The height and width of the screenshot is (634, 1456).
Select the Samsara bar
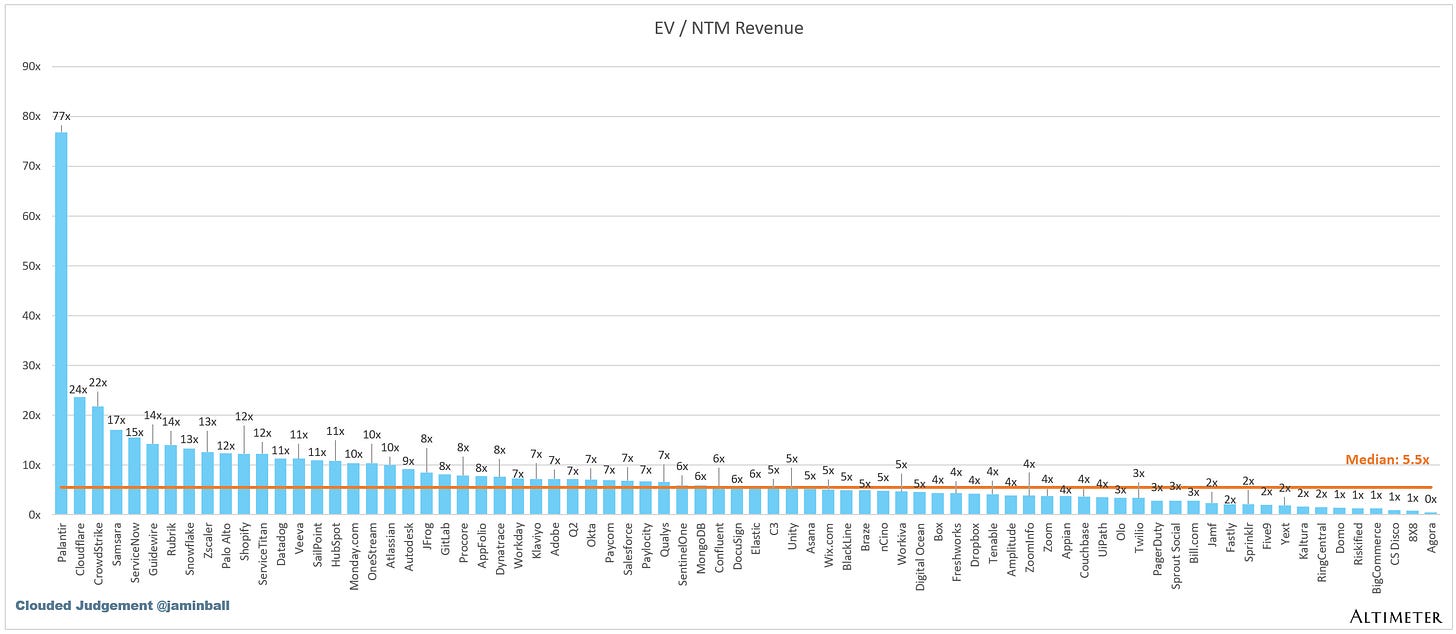tap(116, 472)
